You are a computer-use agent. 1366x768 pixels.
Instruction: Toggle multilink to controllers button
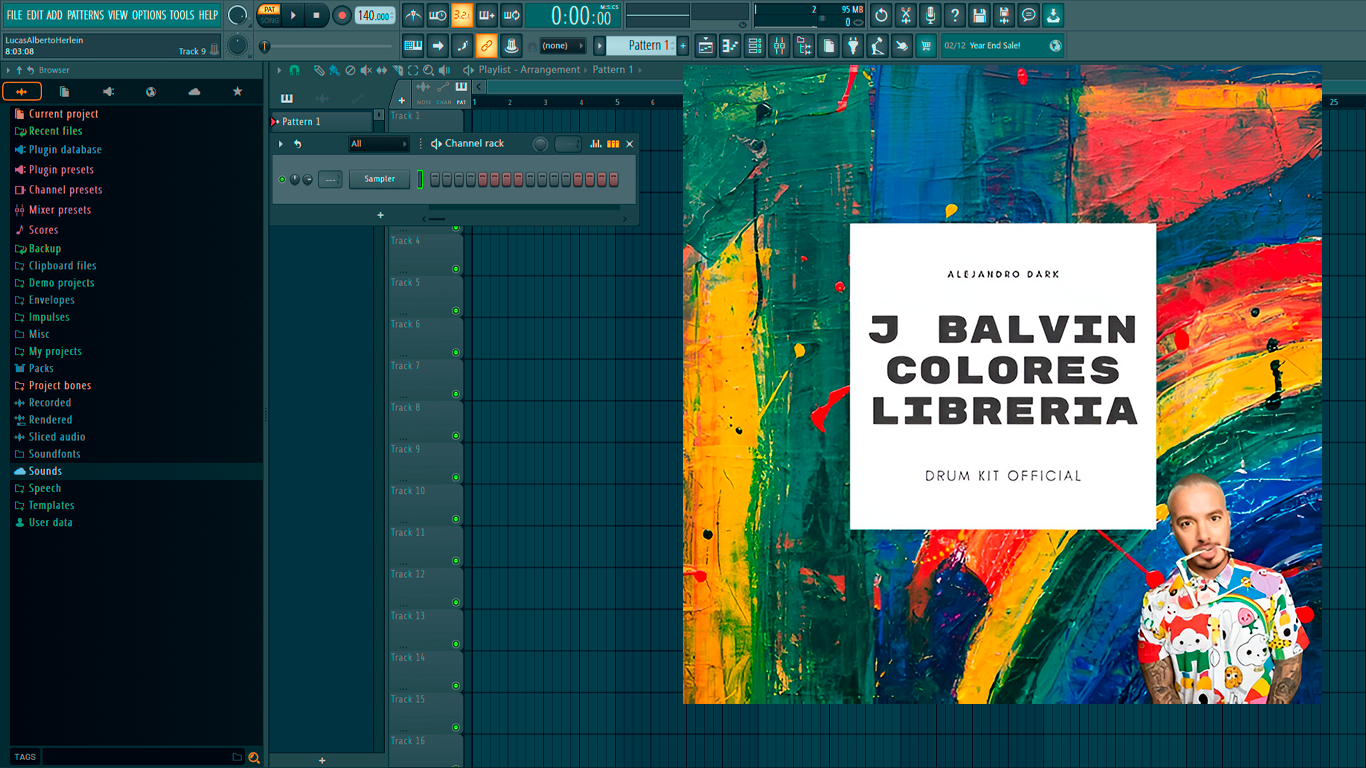(487, 45)
